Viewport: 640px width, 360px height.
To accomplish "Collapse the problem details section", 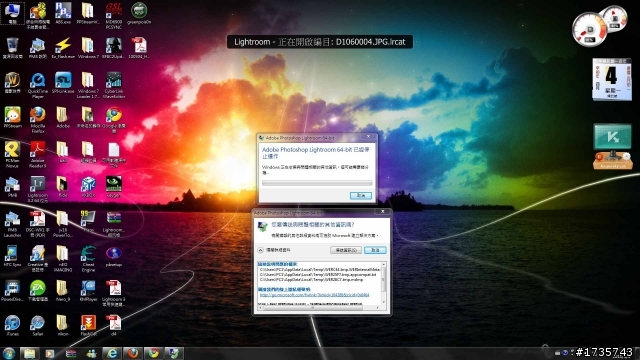I will tap(260, 250).
